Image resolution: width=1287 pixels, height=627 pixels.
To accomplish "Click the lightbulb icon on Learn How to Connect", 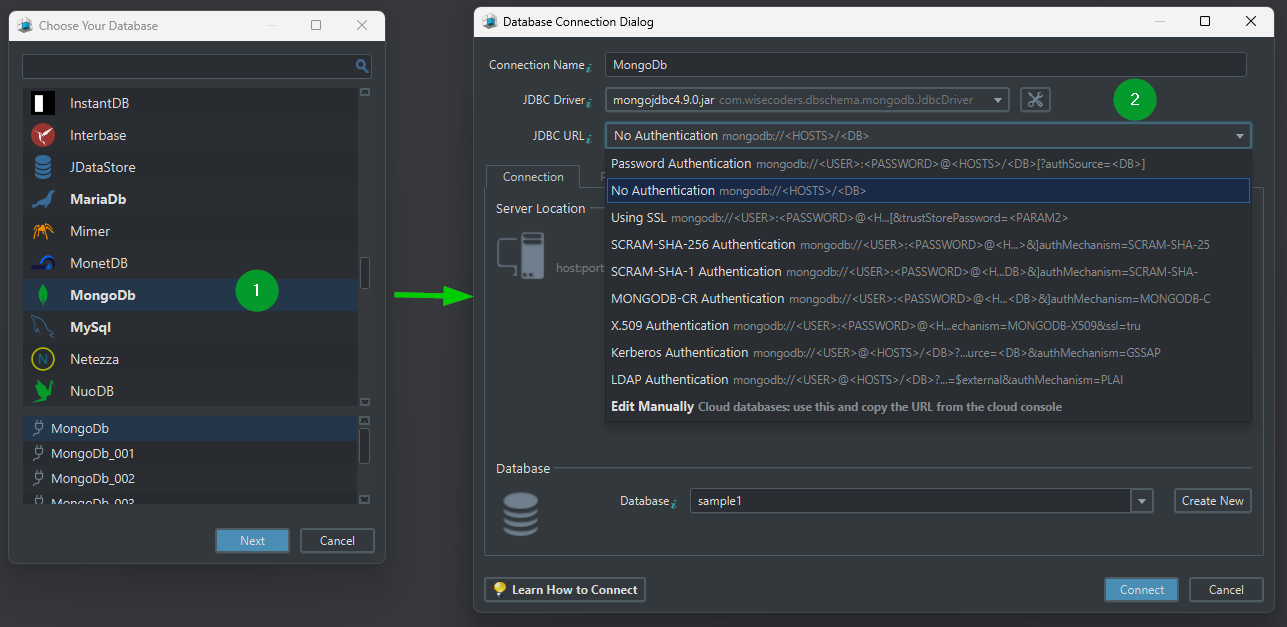I will [499, 589].
